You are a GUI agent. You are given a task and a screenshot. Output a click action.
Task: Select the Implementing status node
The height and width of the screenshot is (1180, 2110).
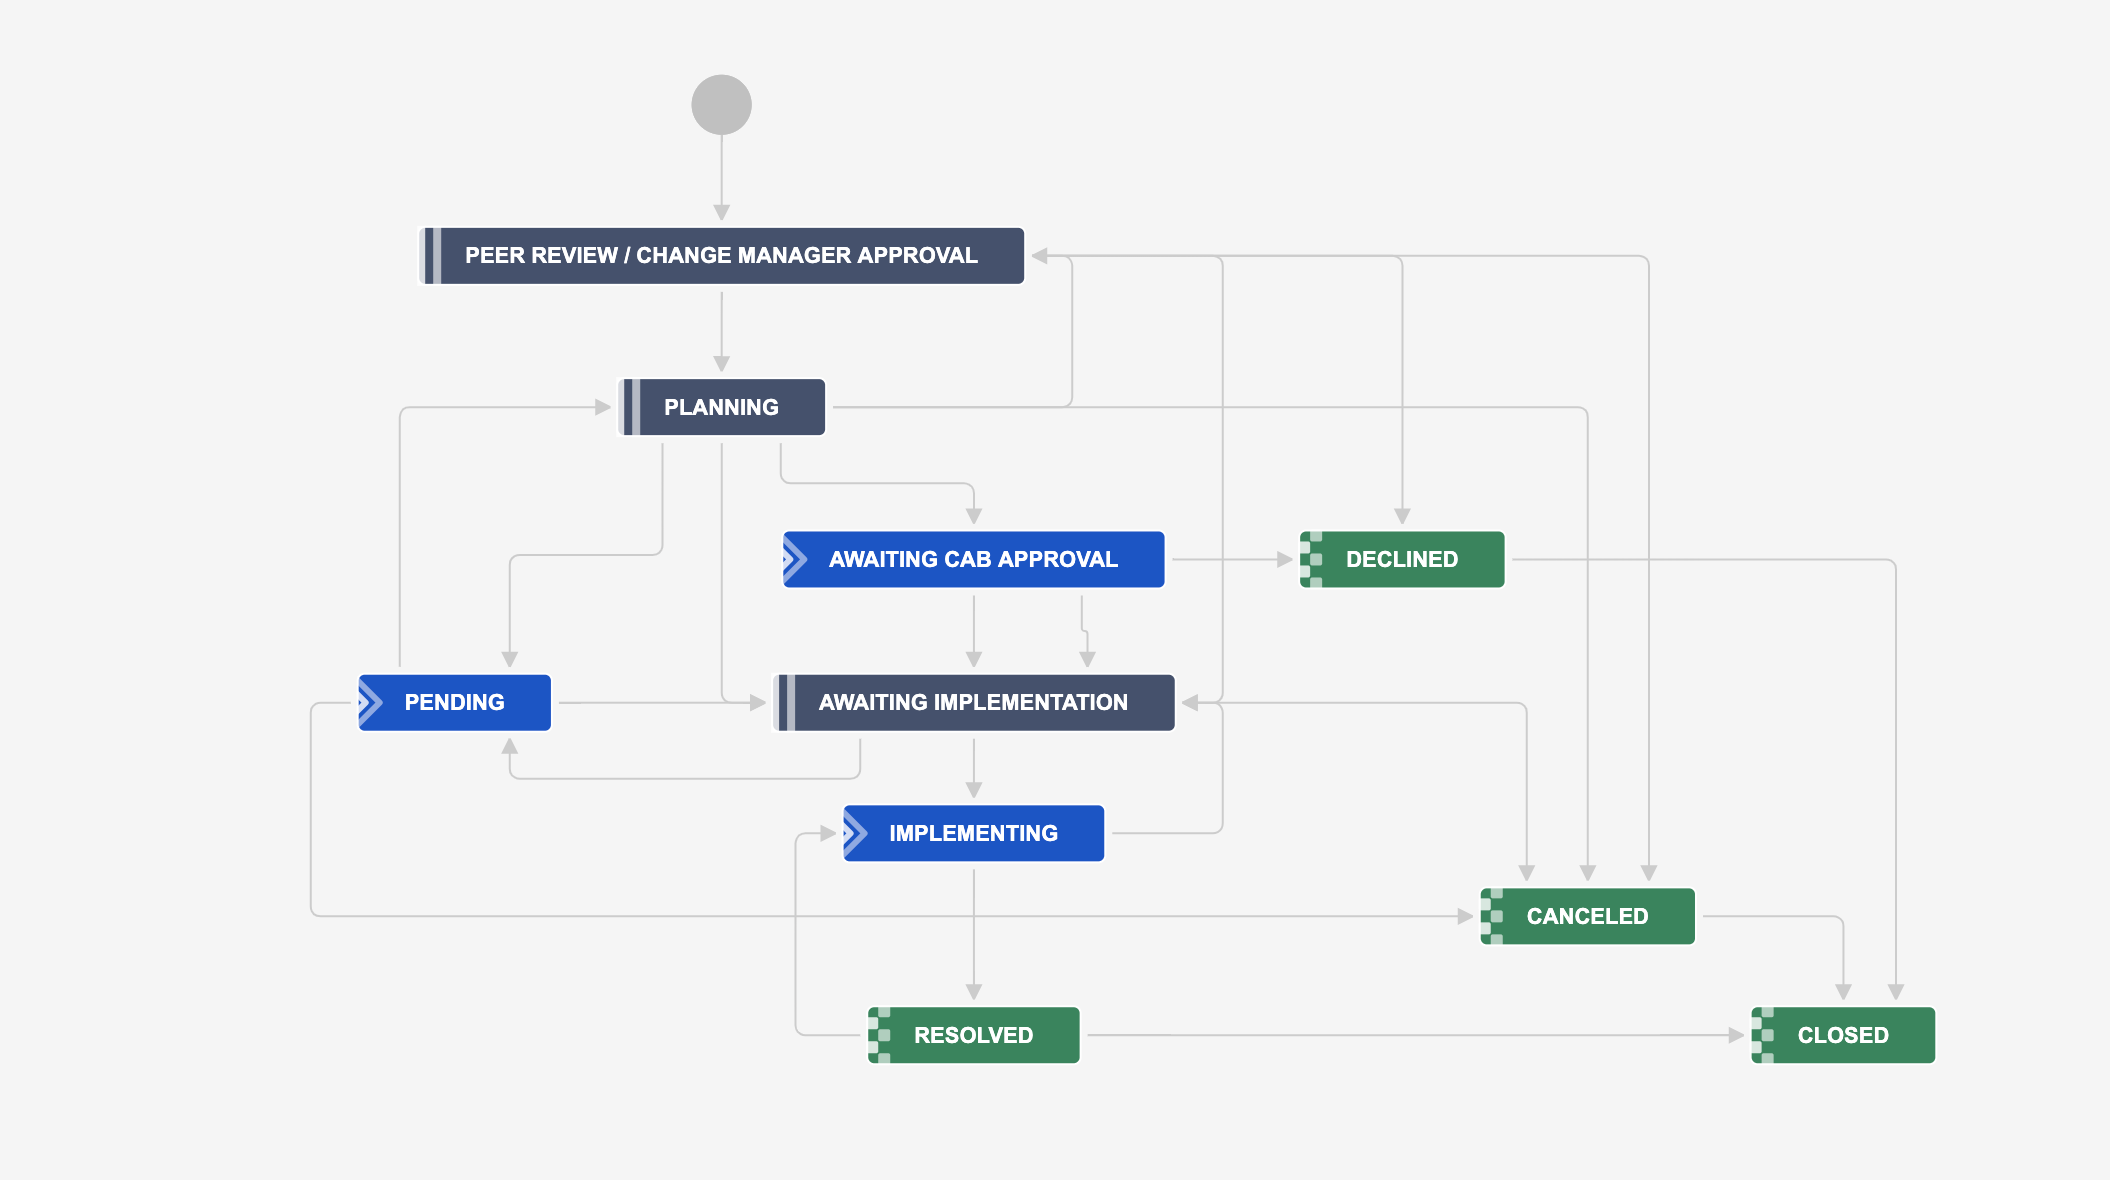[973, 833]
